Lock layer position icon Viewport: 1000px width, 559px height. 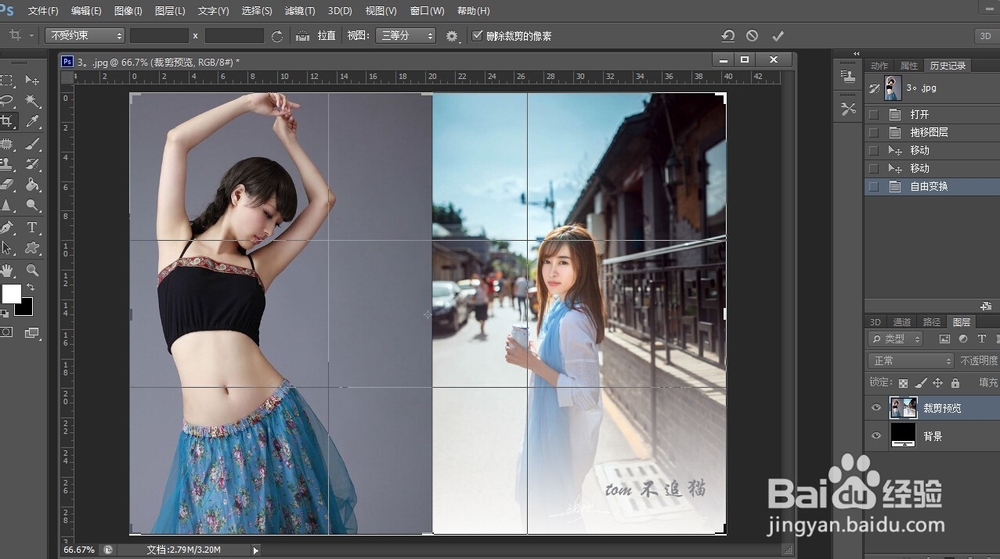pyautogui.click(x=938, y=383)
